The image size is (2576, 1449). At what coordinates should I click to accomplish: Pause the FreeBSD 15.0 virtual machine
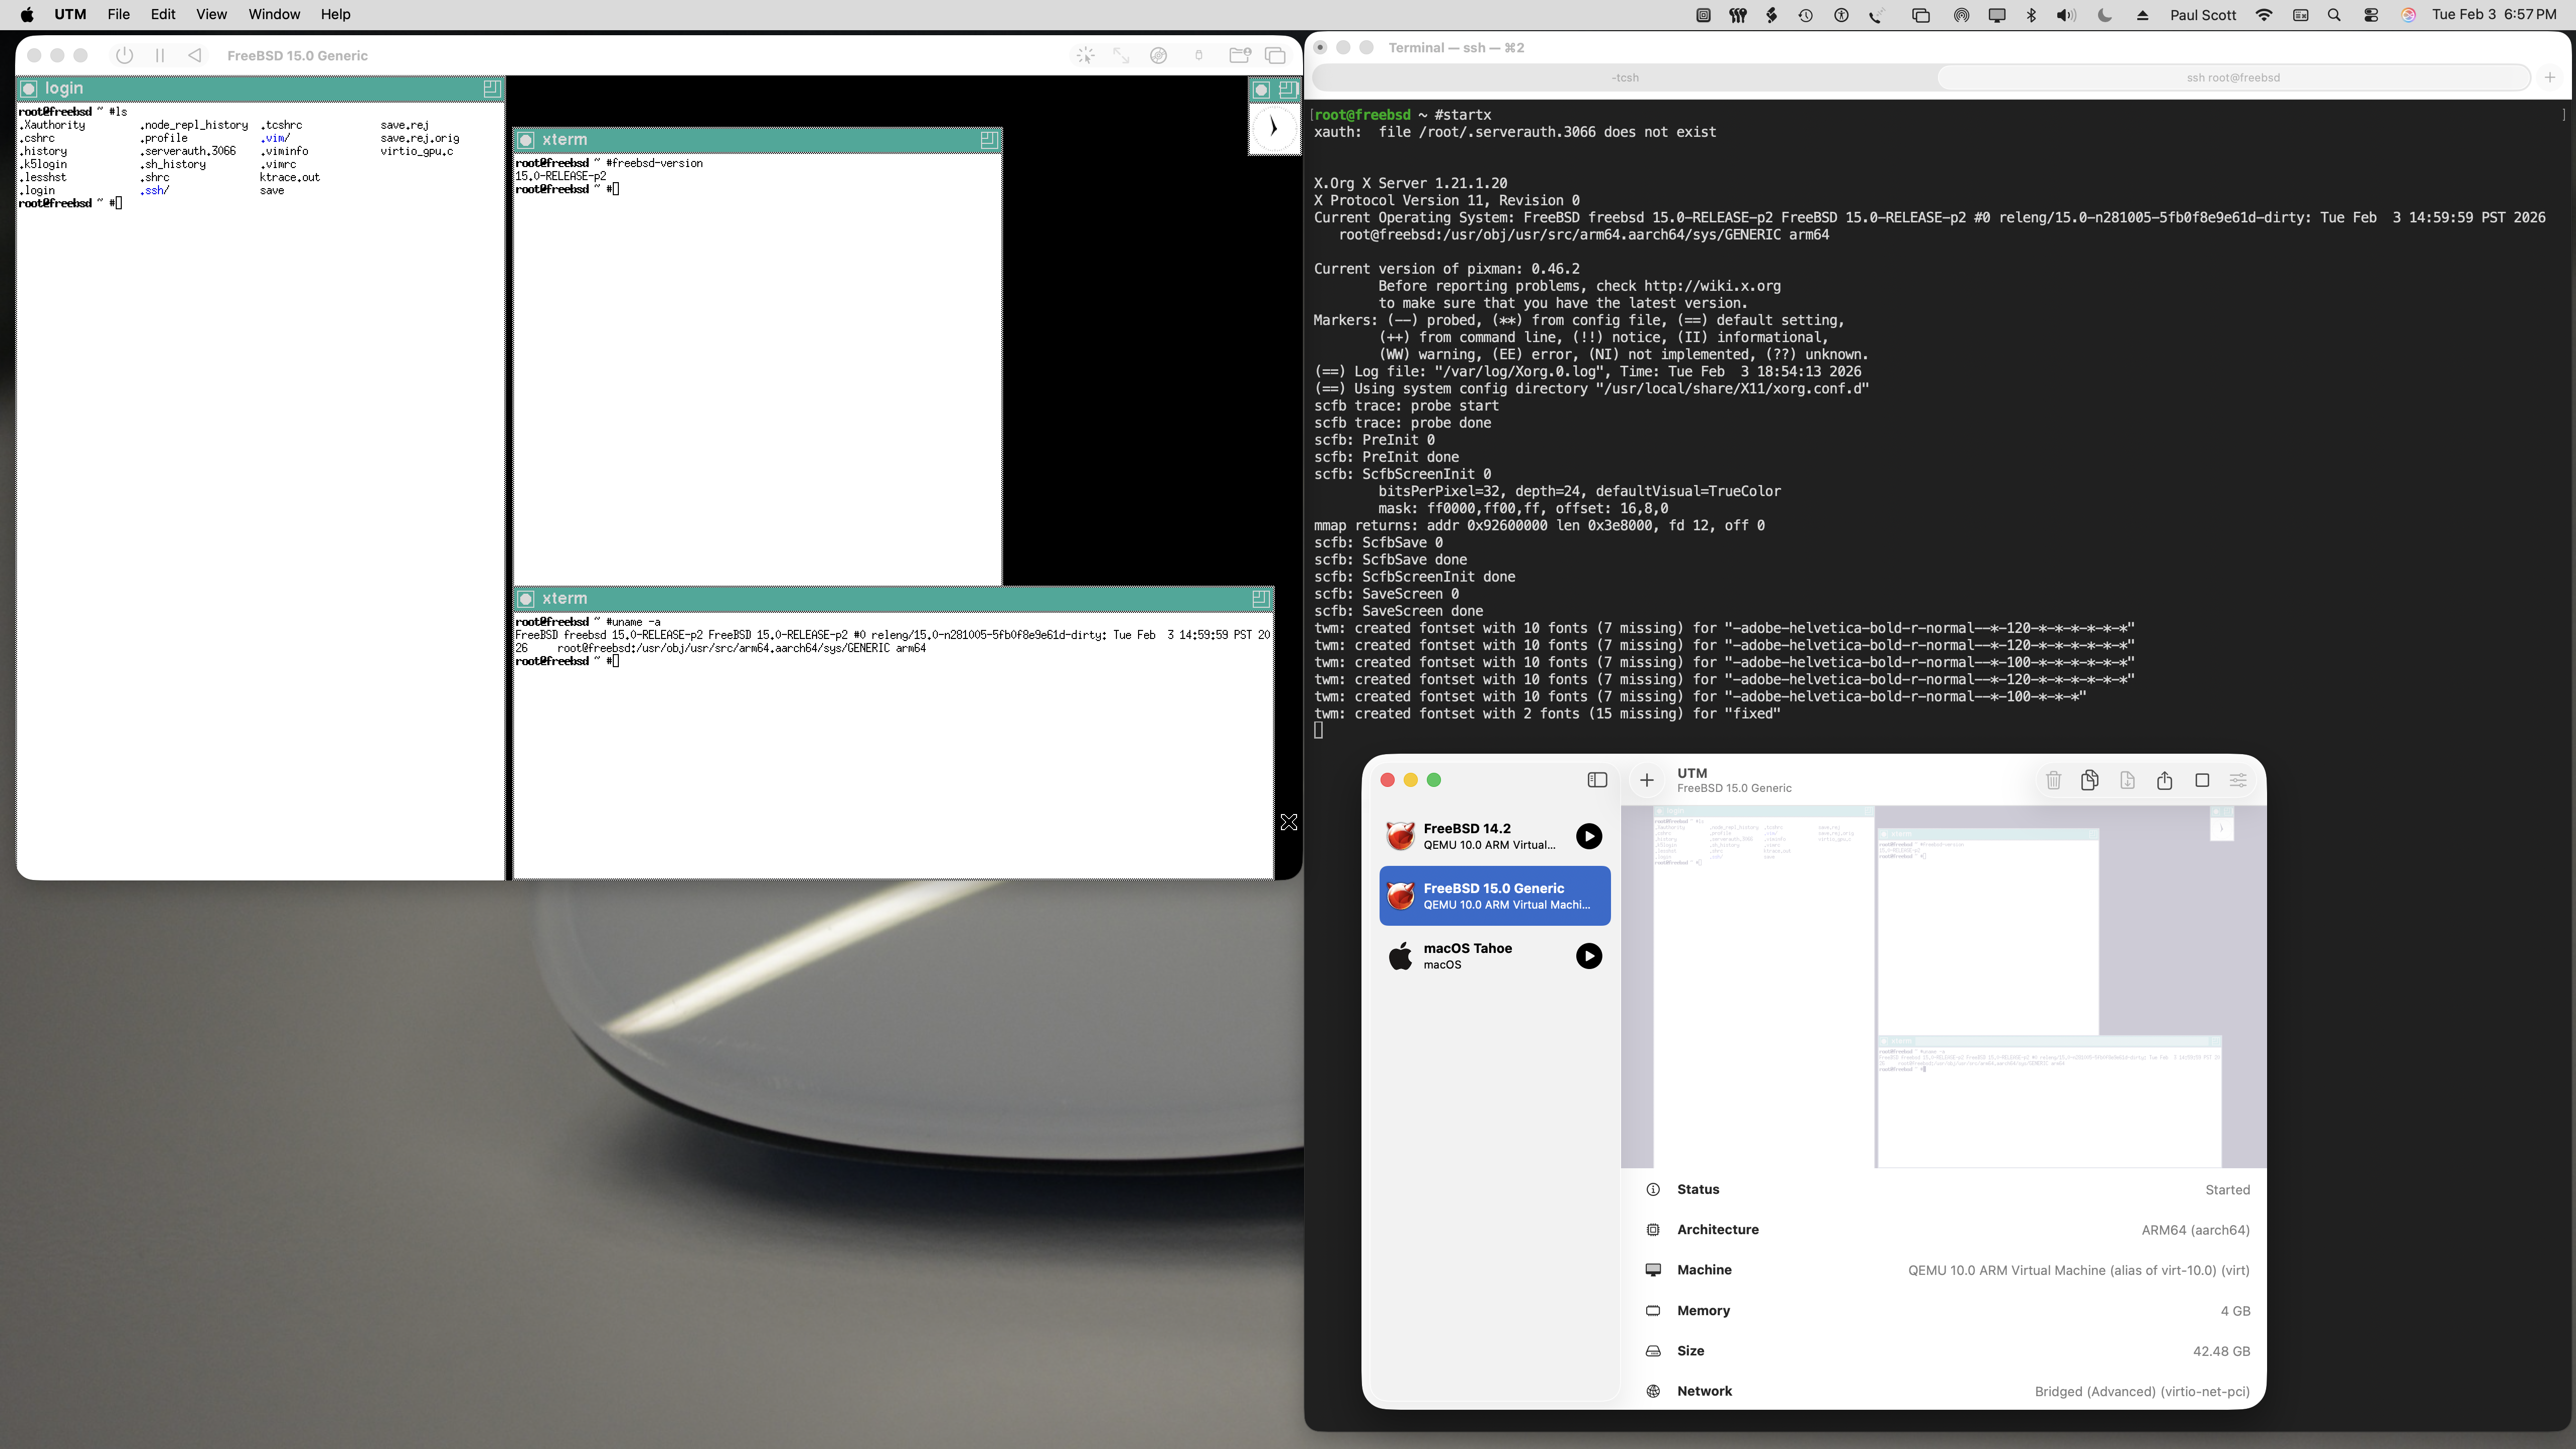[x=160, y=56]
